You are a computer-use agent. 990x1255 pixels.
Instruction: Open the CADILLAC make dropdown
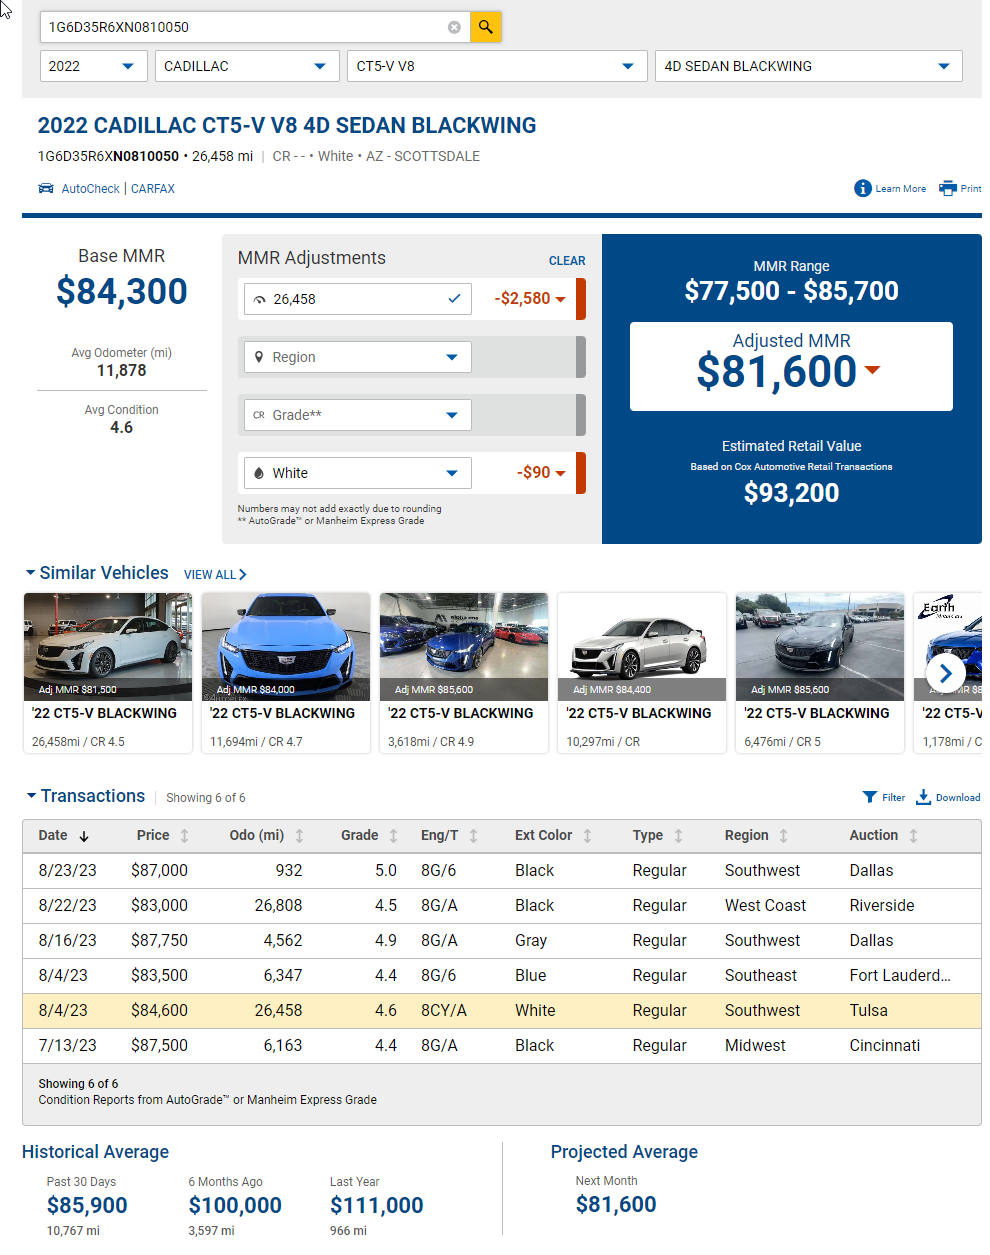(245, 66)
